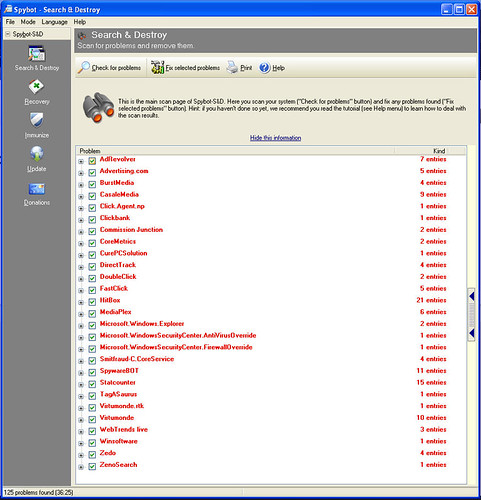The height and width of the screenshot is (500, 481).
Task: Expand the Statcounter entries node
Action: [81, 385]
